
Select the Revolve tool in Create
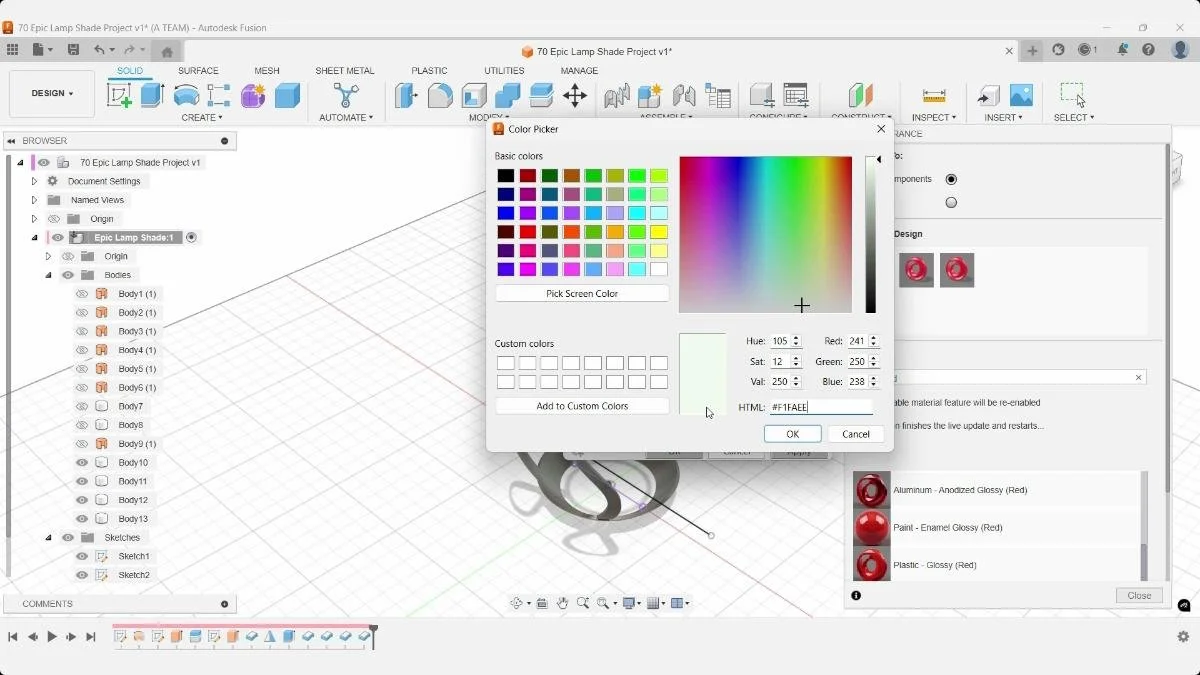coord(186,95)
